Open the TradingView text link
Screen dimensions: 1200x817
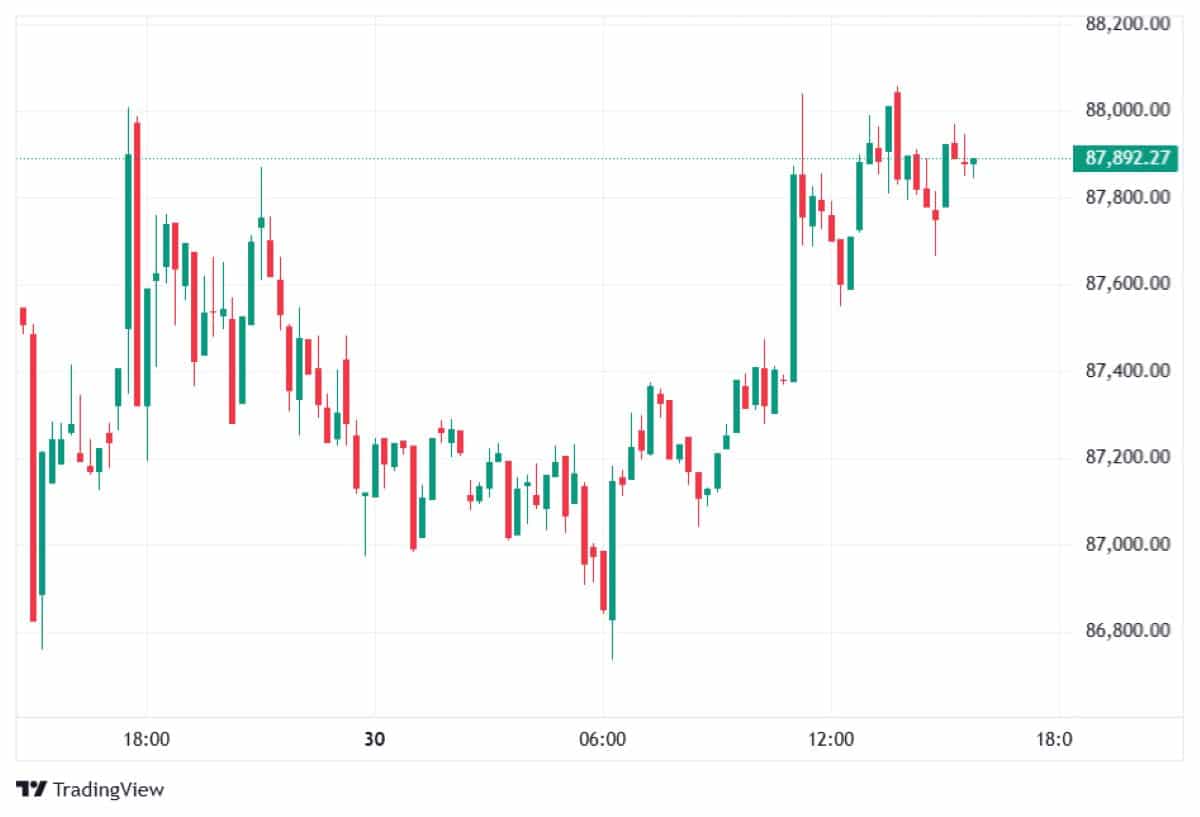click(x=108, y=789)
